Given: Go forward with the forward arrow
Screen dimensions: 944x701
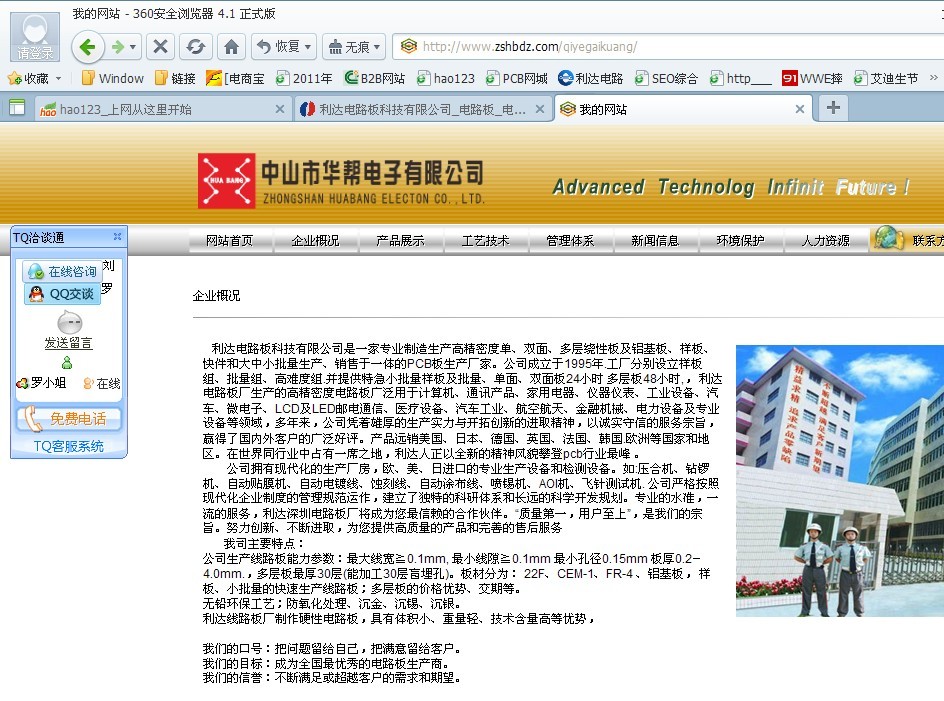Looking at the screenshot, I should (x=118, y=46).
